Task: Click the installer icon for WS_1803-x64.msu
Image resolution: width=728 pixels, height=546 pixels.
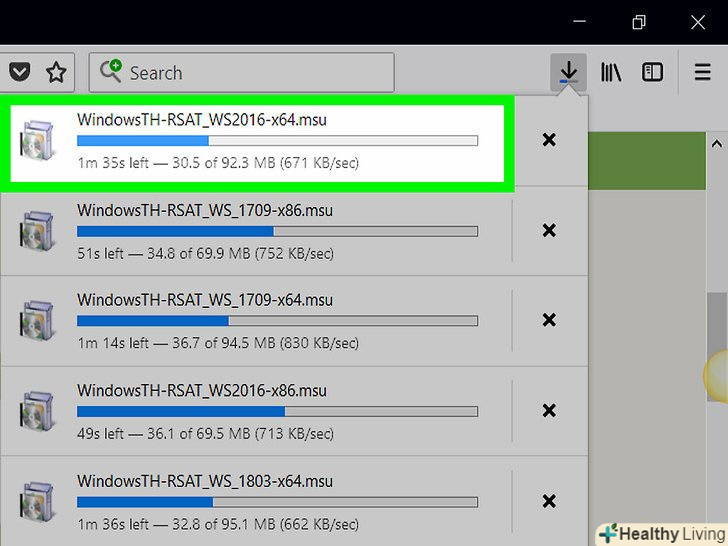Action: tap(38, 501)
